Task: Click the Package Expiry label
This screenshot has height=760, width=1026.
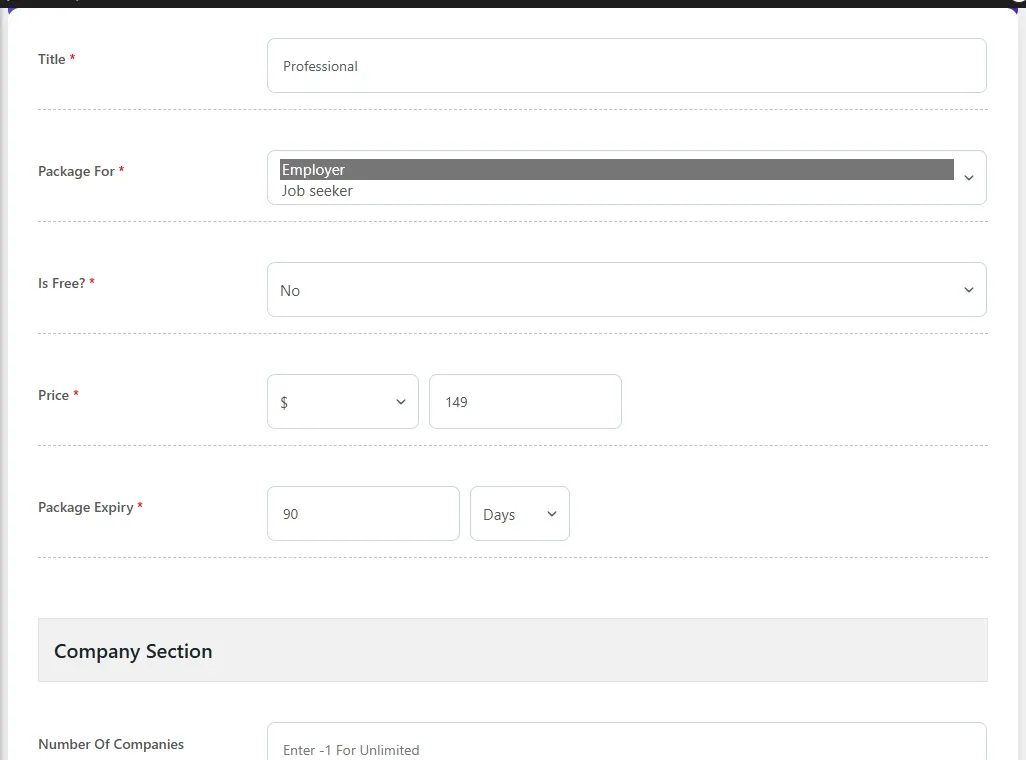Action: [86, 507]
